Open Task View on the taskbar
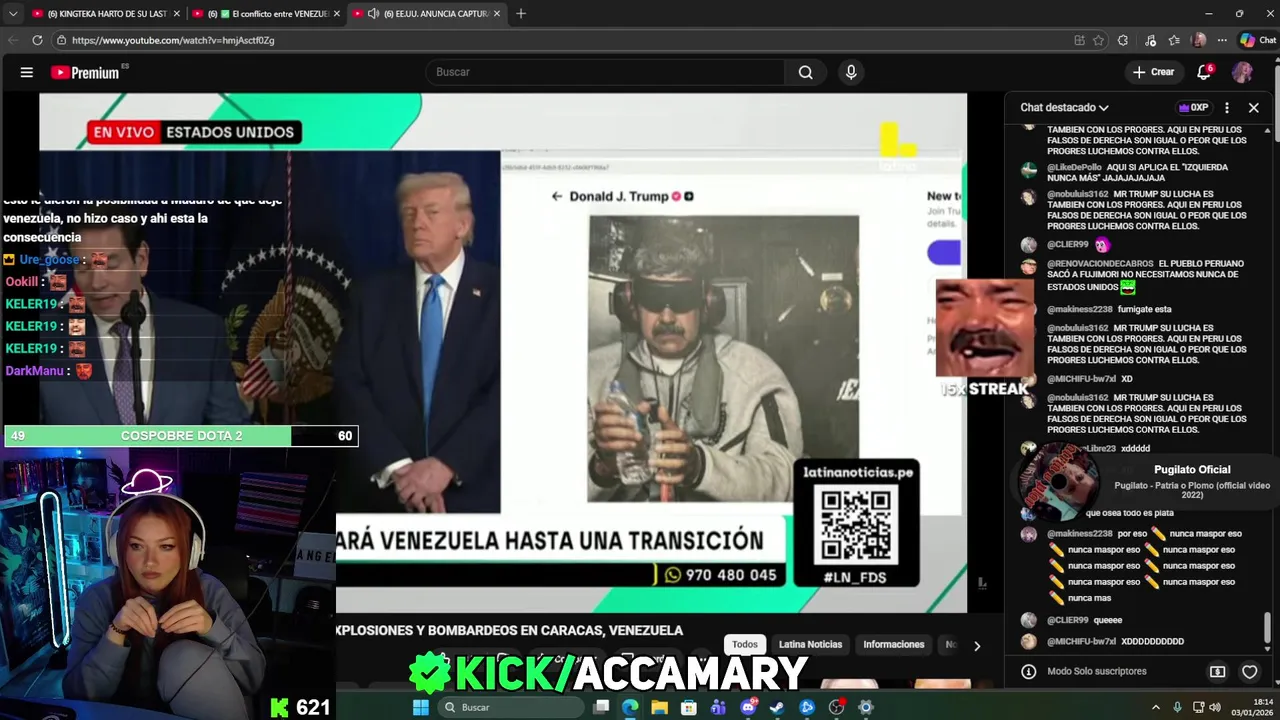1280x720 pixels. [601, 707]
